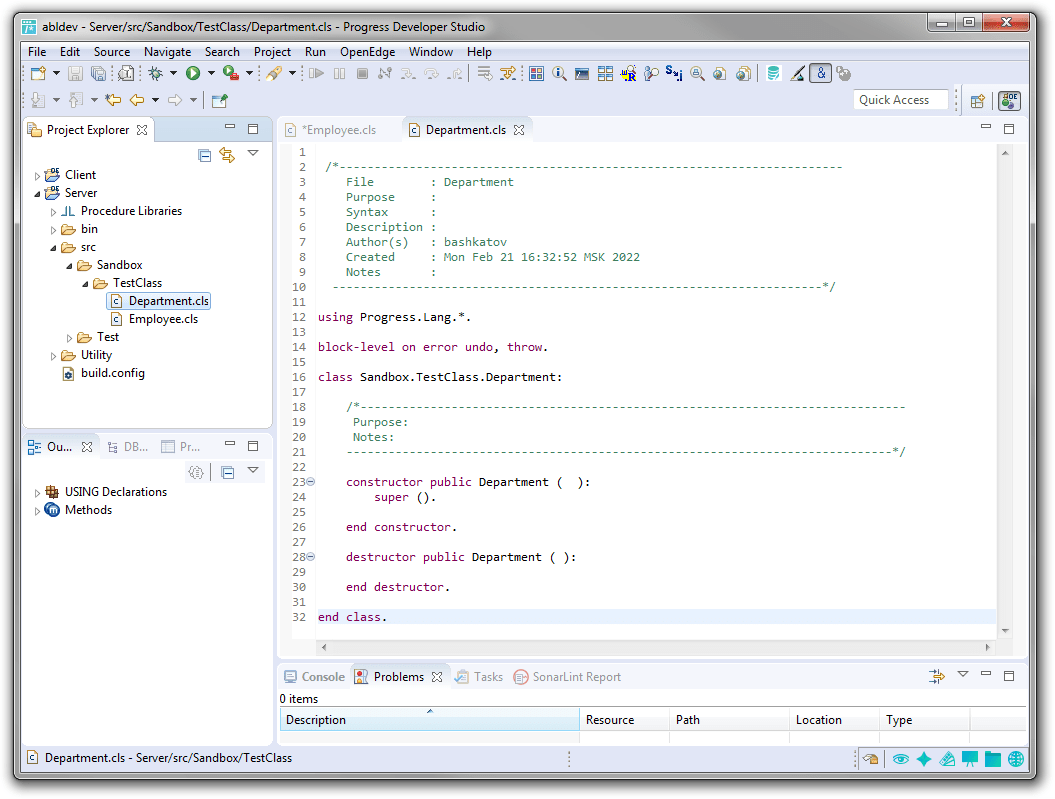Click the terminal window toolbar icon

pyautogui.click(x=582, y=73)
